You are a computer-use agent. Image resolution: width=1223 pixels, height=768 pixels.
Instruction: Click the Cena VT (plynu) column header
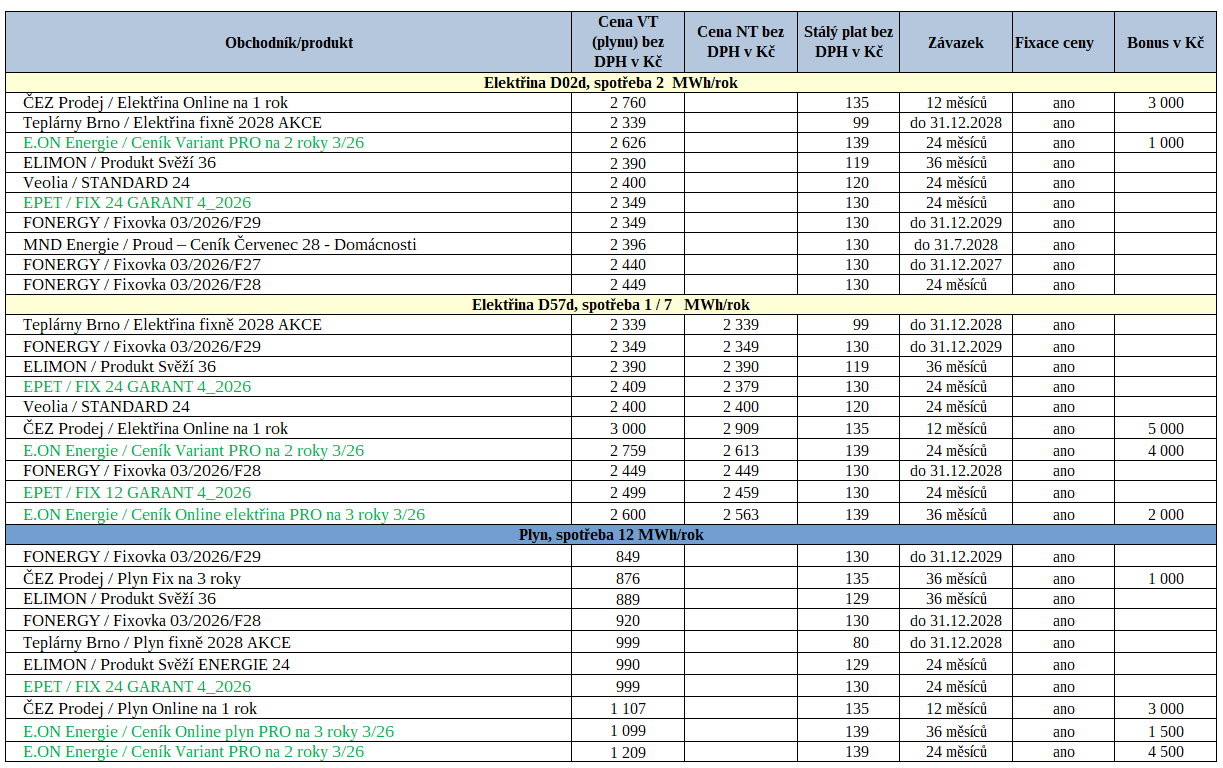pyautogui.click(x=627, y=42)
